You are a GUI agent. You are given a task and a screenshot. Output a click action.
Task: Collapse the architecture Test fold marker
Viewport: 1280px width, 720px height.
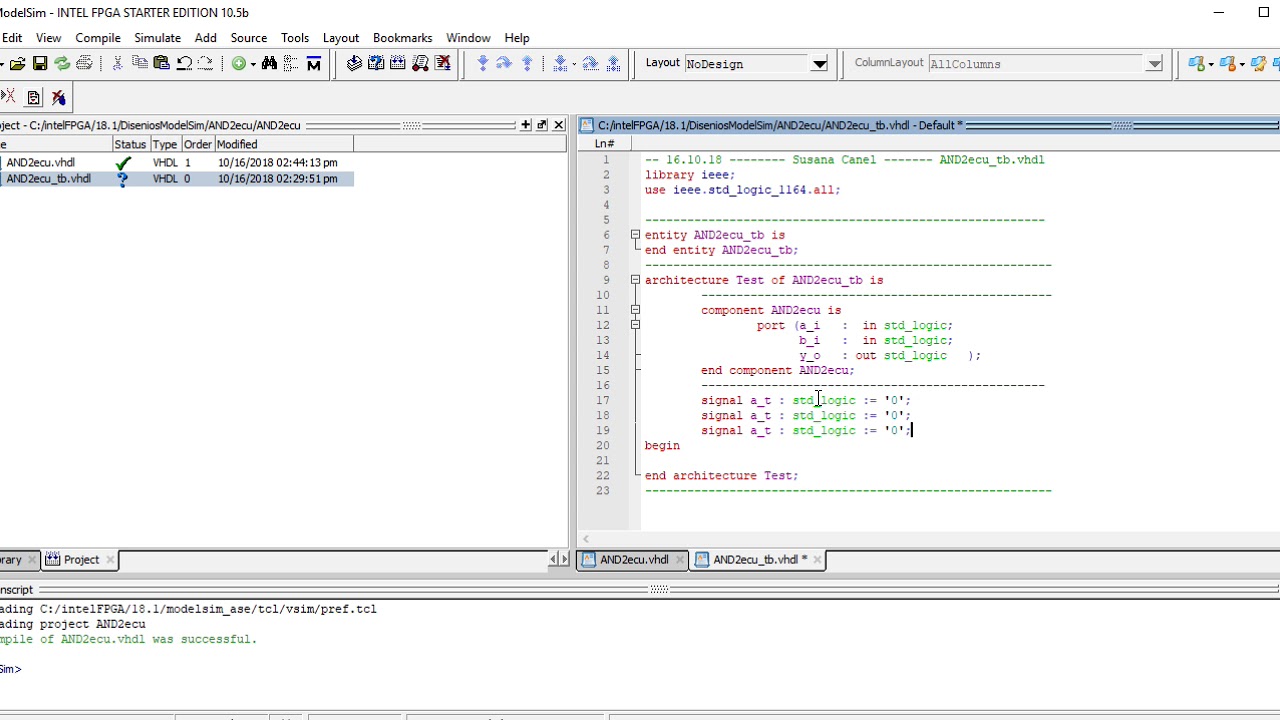[635, 280]
